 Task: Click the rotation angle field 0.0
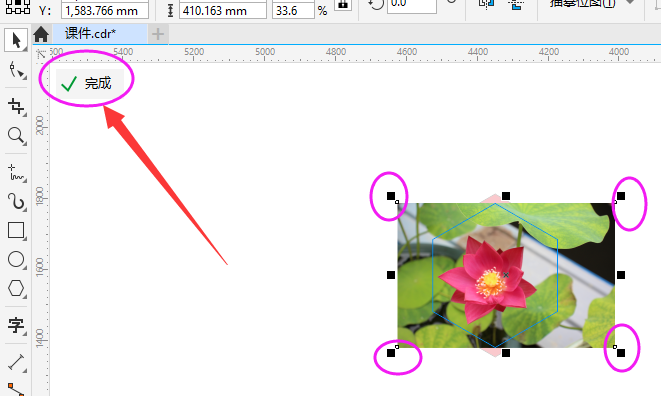(x=411, y=5)
